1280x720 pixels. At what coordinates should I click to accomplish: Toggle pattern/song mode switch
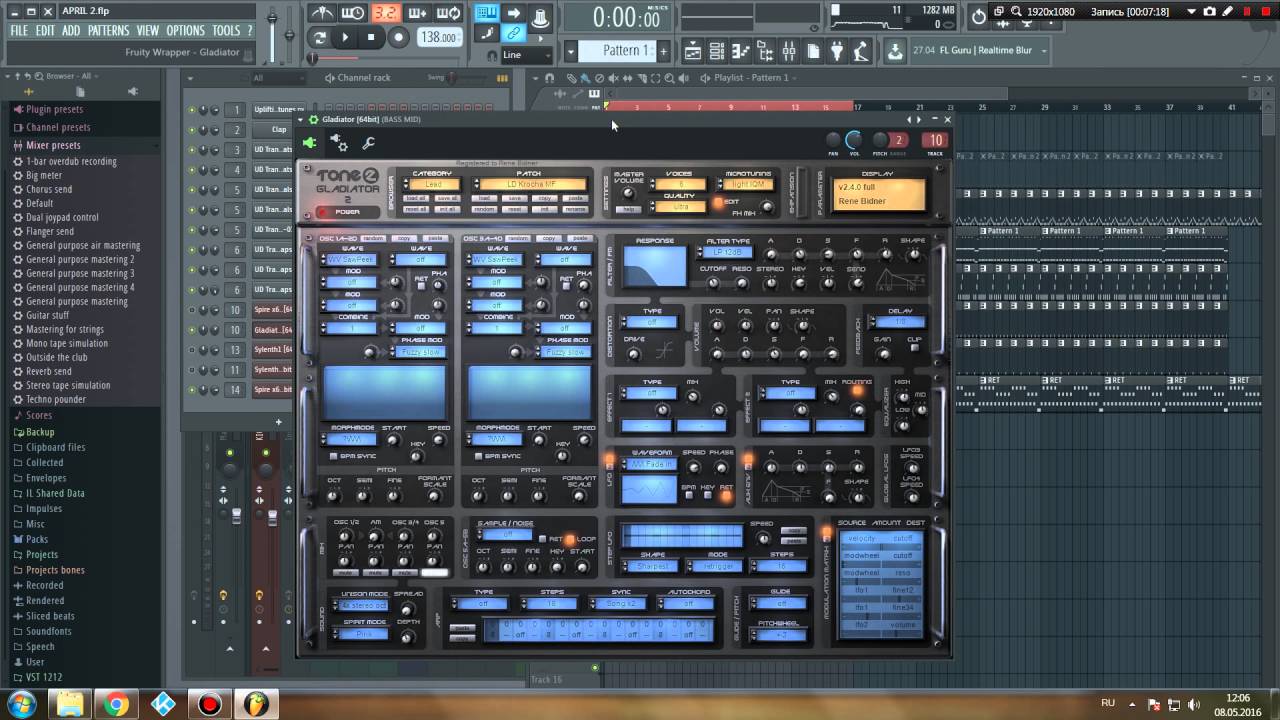point(320,38)
